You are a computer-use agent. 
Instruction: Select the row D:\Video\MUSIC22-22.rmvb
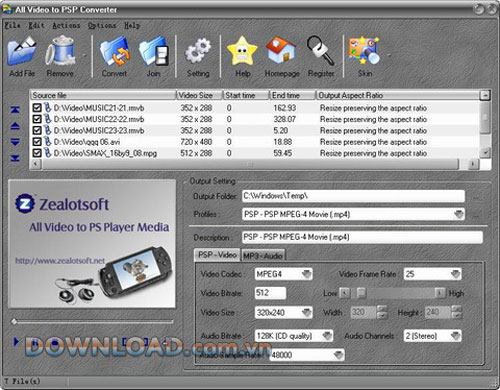pyautogui.click(x=255, y=119)
